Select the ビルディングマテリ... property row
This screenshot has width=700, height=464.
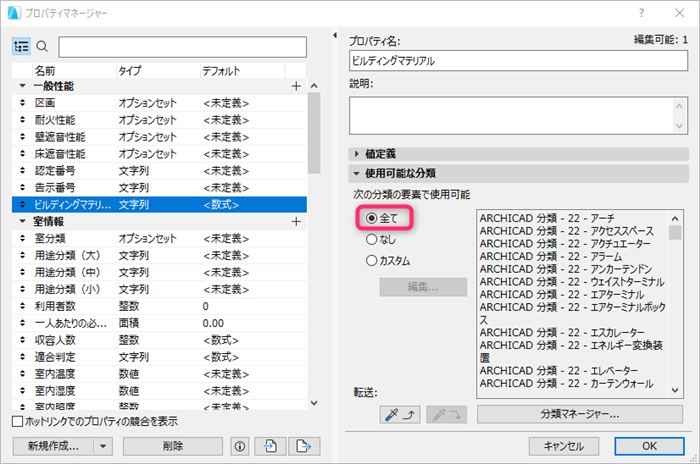tap(159, 205)
